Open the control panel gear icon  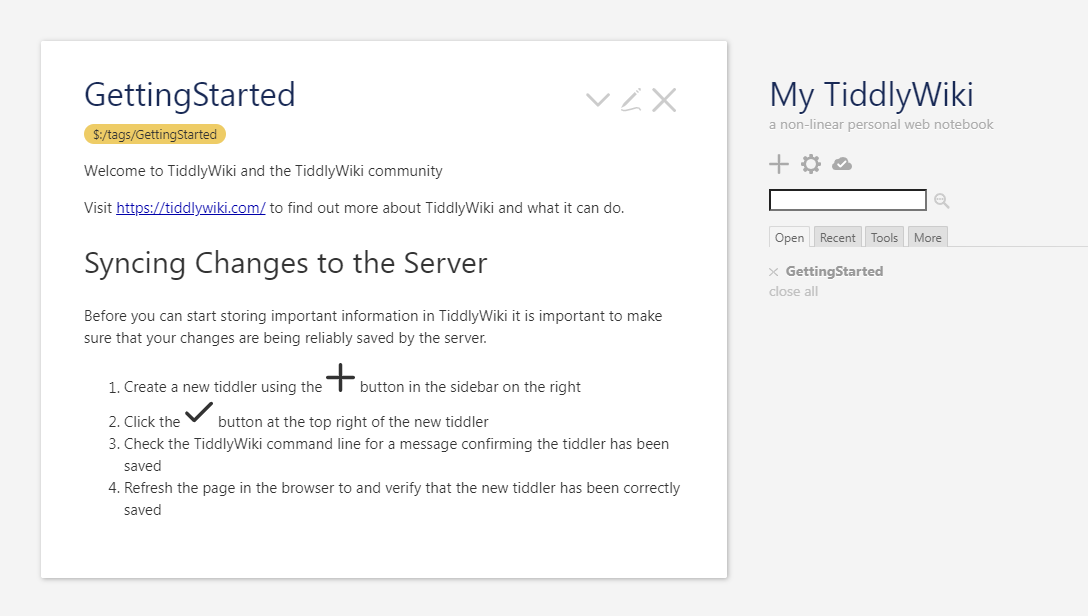coord(811,165)
